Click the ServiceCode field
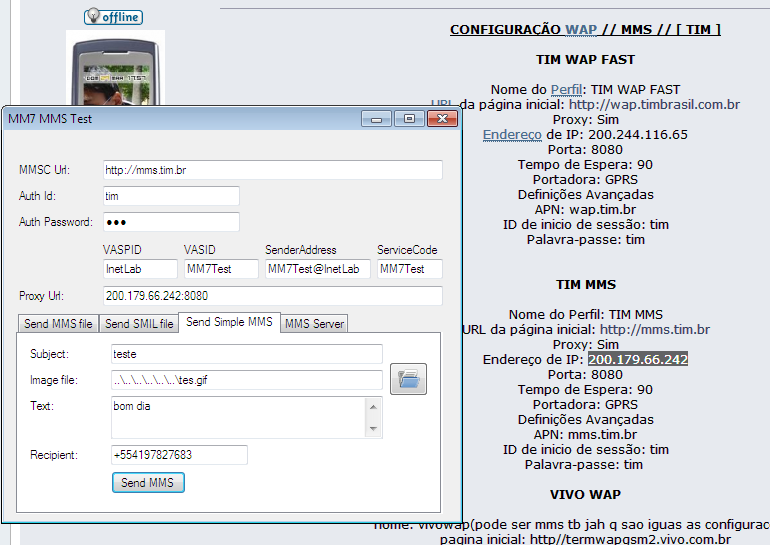Screen dimensions: 770x545 [410, 269]
